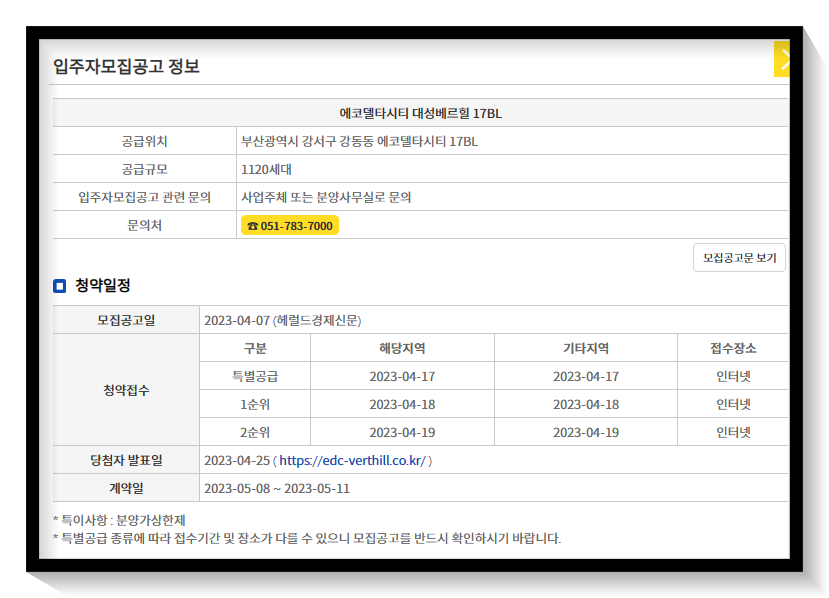Image resolution: width=829 pixels, height=598 pixels.
Task: Click the 에코델타시티 대성베르힐 17BL title
Action: click(x=420, y=113)
